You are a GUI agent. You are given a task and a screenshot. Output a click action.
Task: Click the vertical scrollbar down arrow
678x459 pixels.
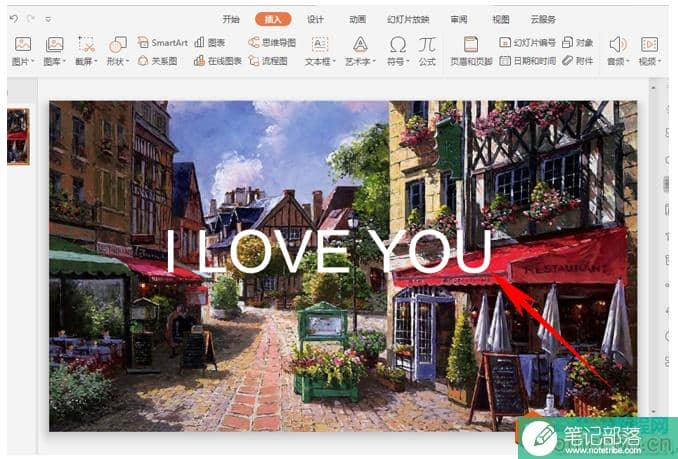click(x=653, y=411)
